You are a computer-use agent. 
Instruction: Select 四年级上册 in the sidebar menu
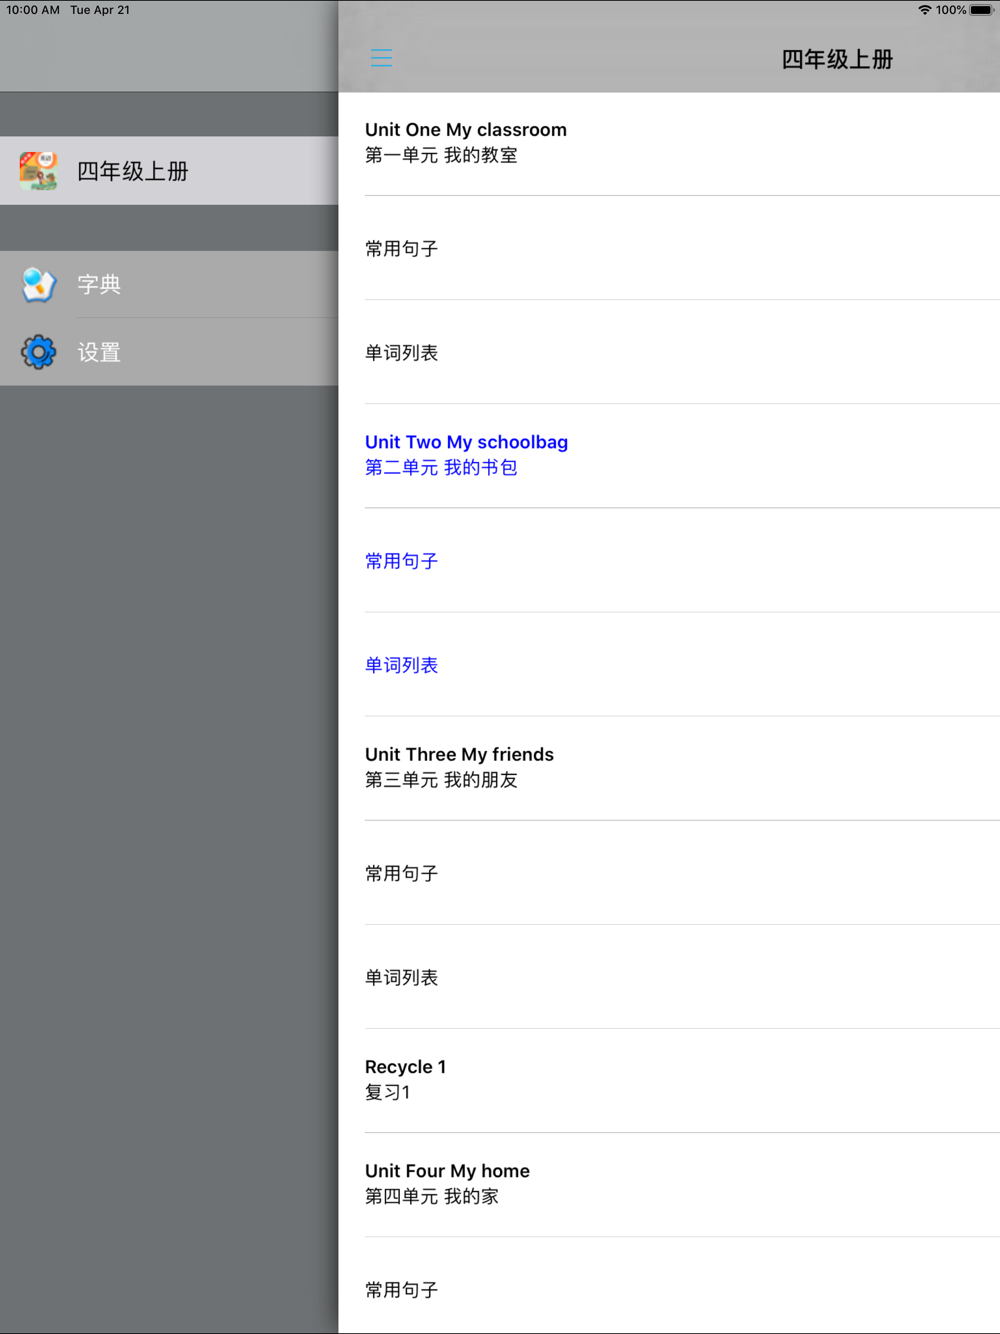(169, 171)
